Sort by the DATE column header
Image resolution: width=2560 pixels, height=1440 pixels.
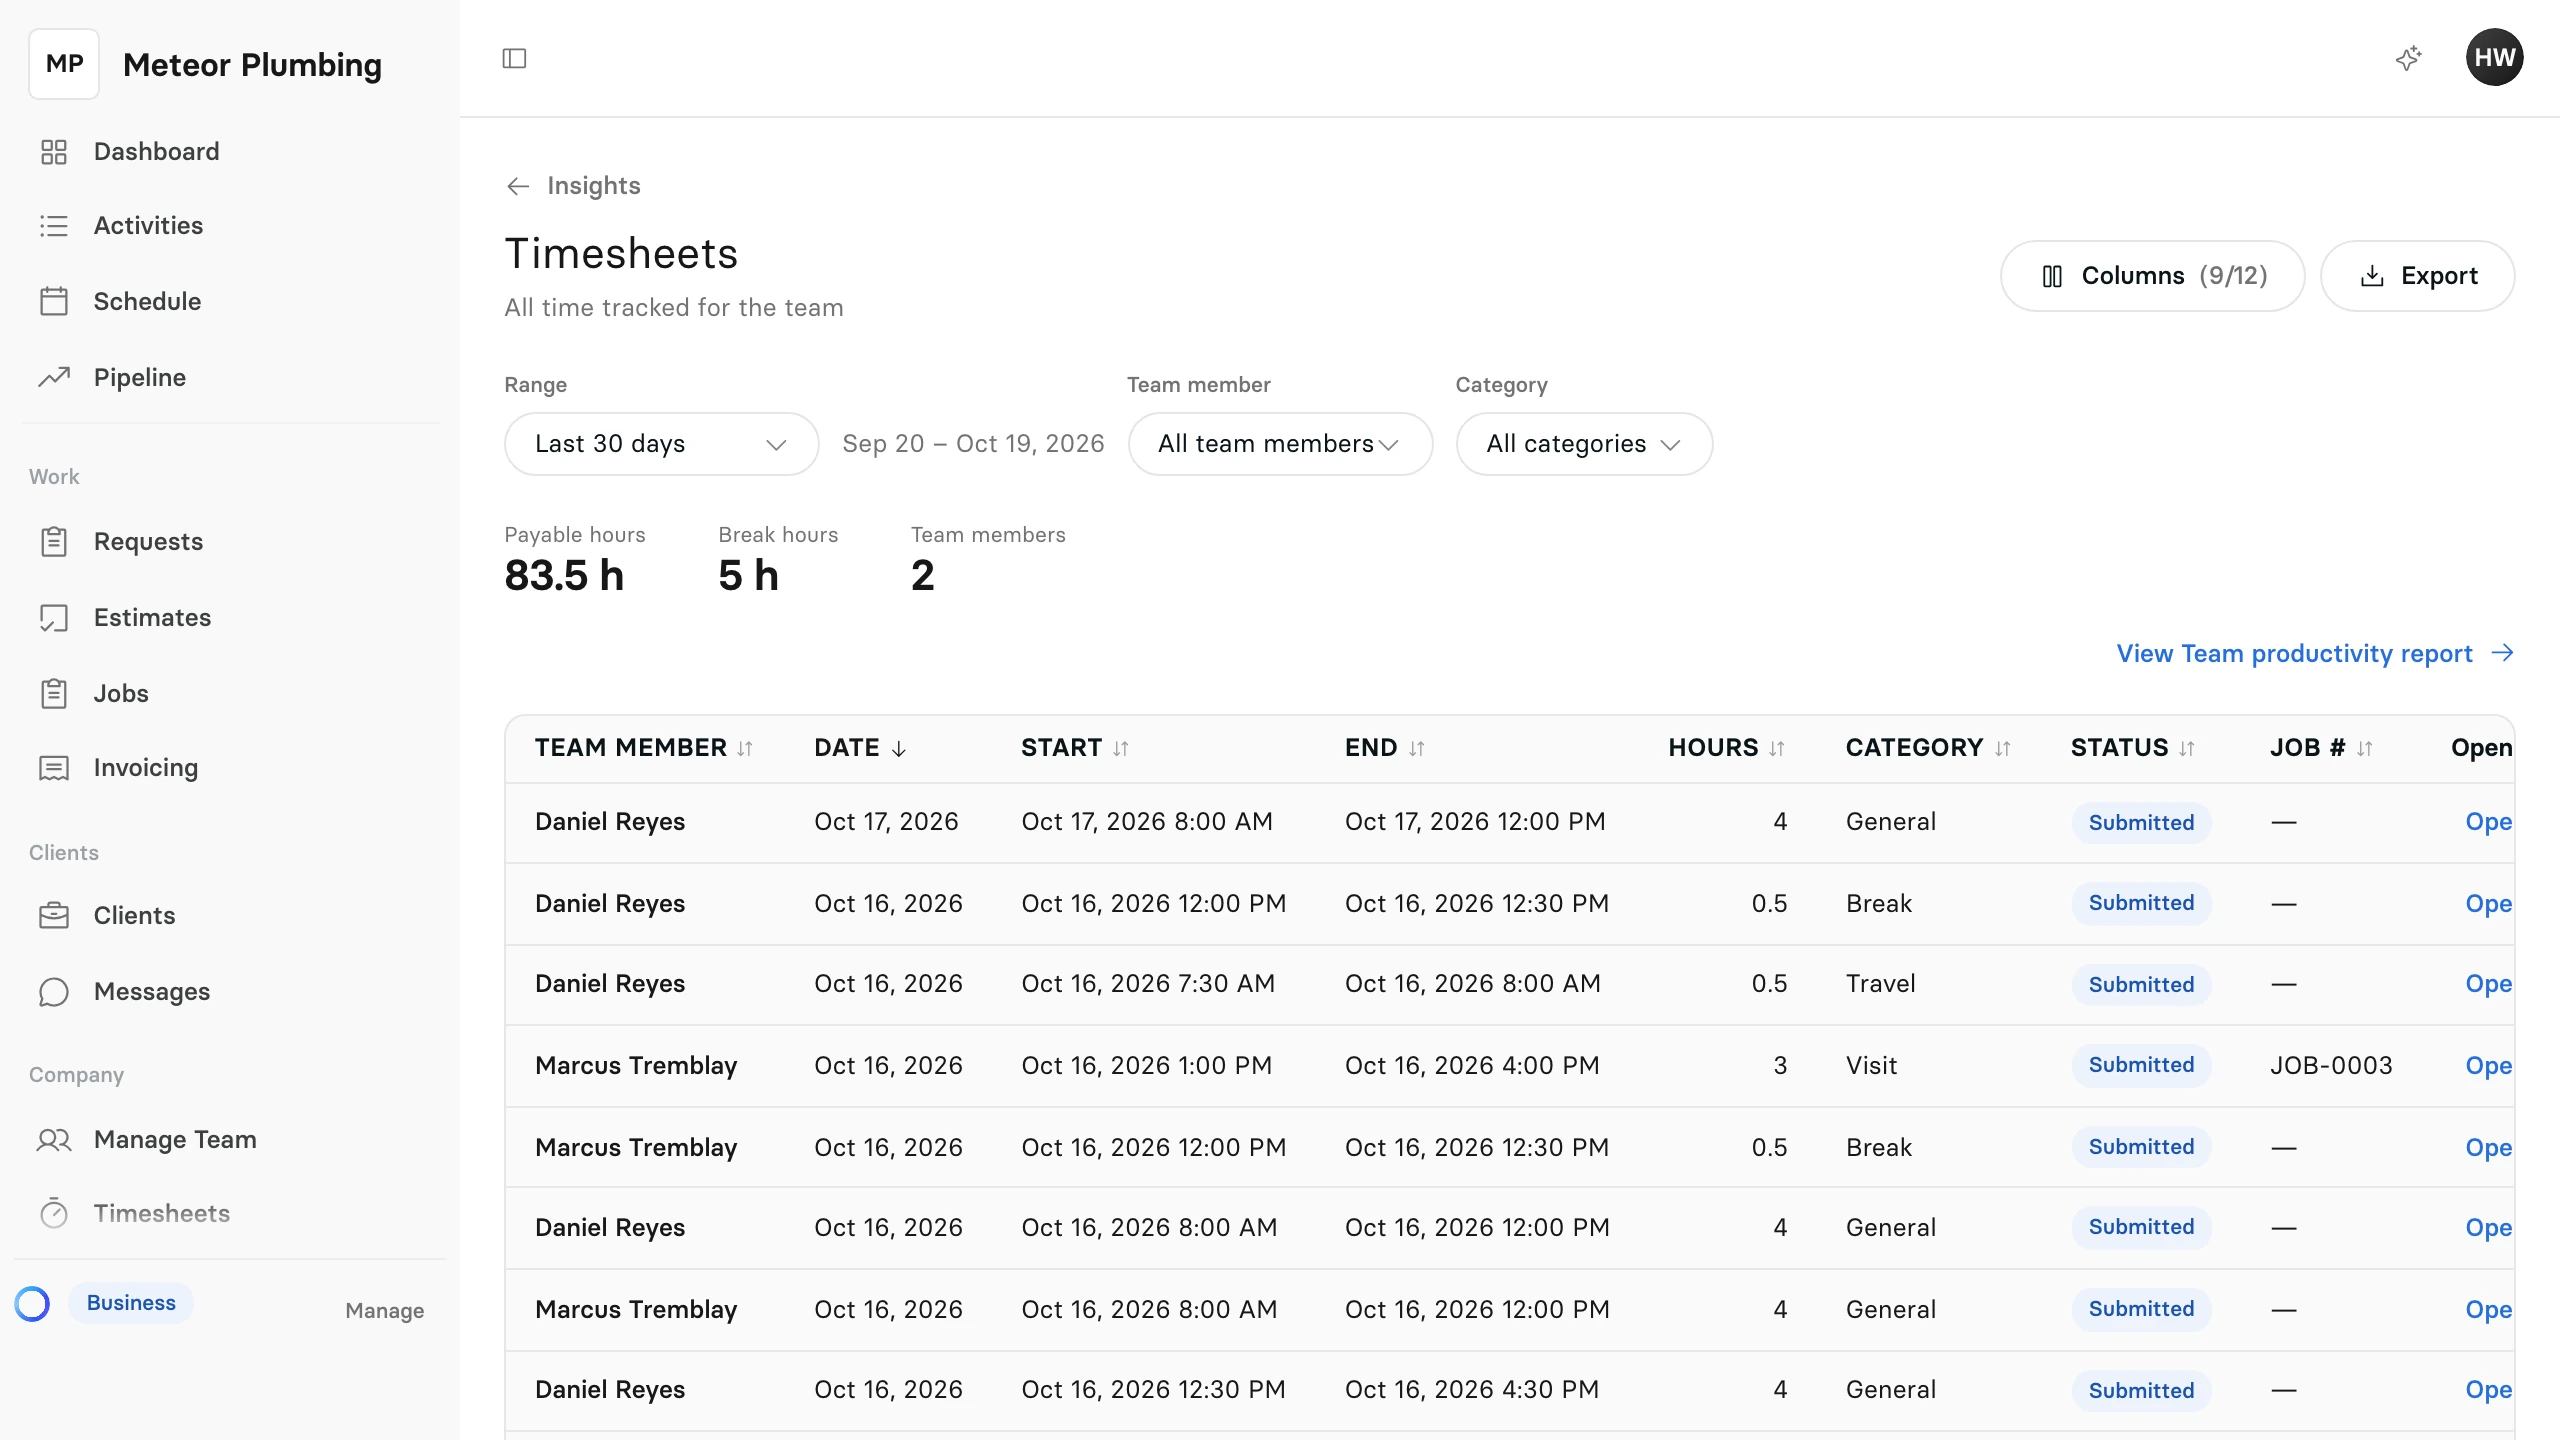pyautogui.click(x=861, y=748)
